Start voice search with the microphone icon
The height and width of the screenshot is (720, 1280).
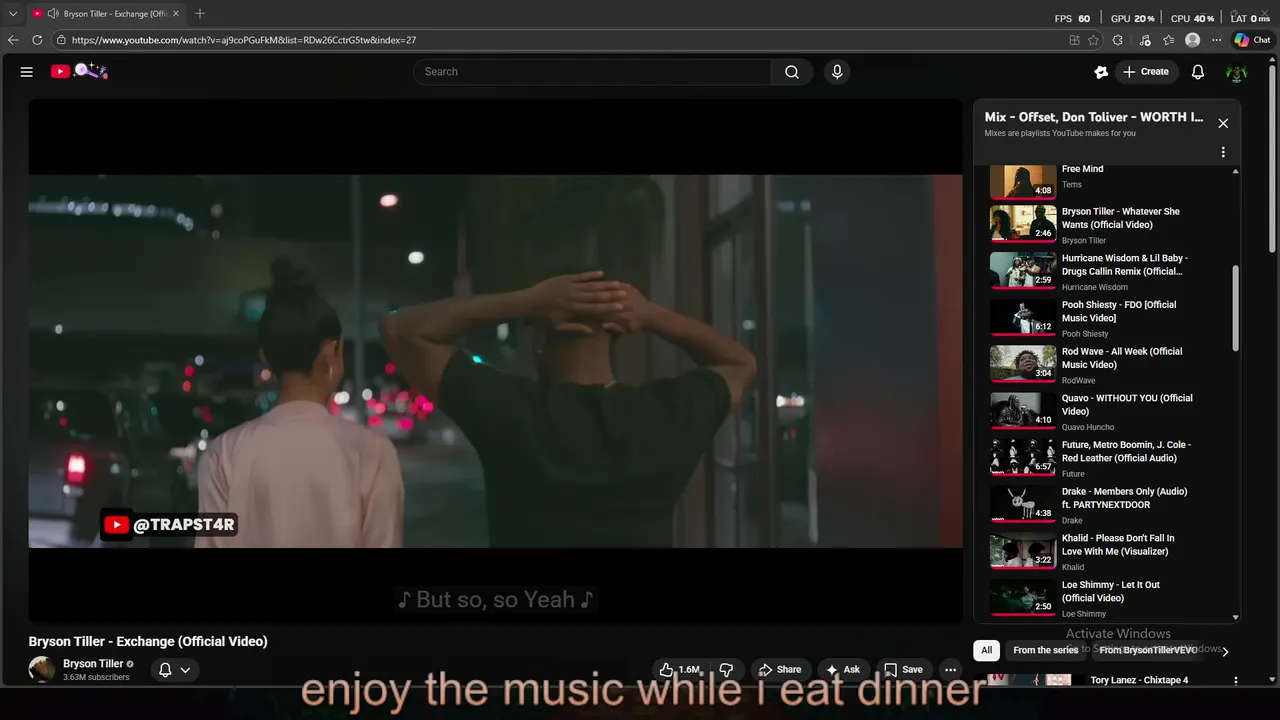click(837, 72)
